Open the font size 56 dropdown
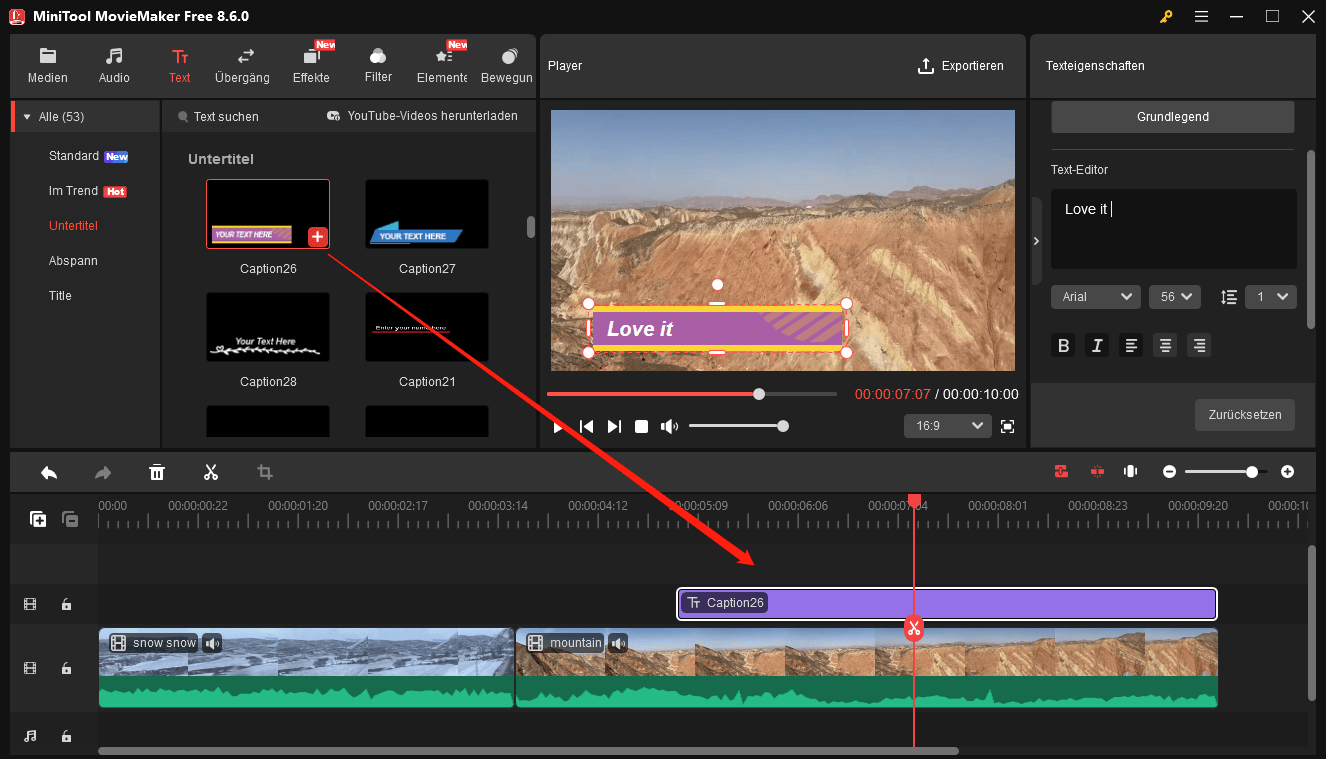Screen dimensions: 1326x759 (1174, 296)
